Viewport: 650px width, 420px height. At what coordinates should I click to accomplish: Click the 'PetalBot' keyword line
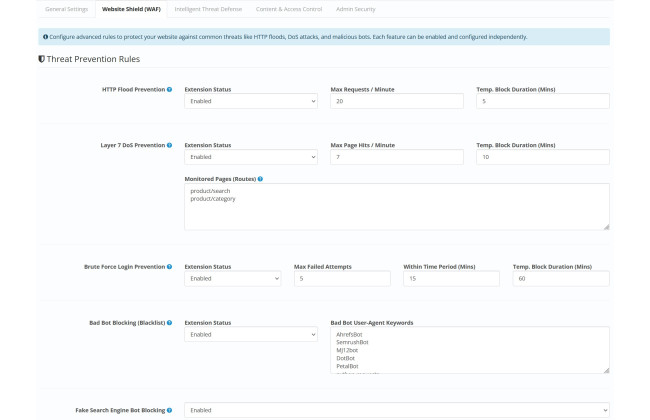pos(347,367)
